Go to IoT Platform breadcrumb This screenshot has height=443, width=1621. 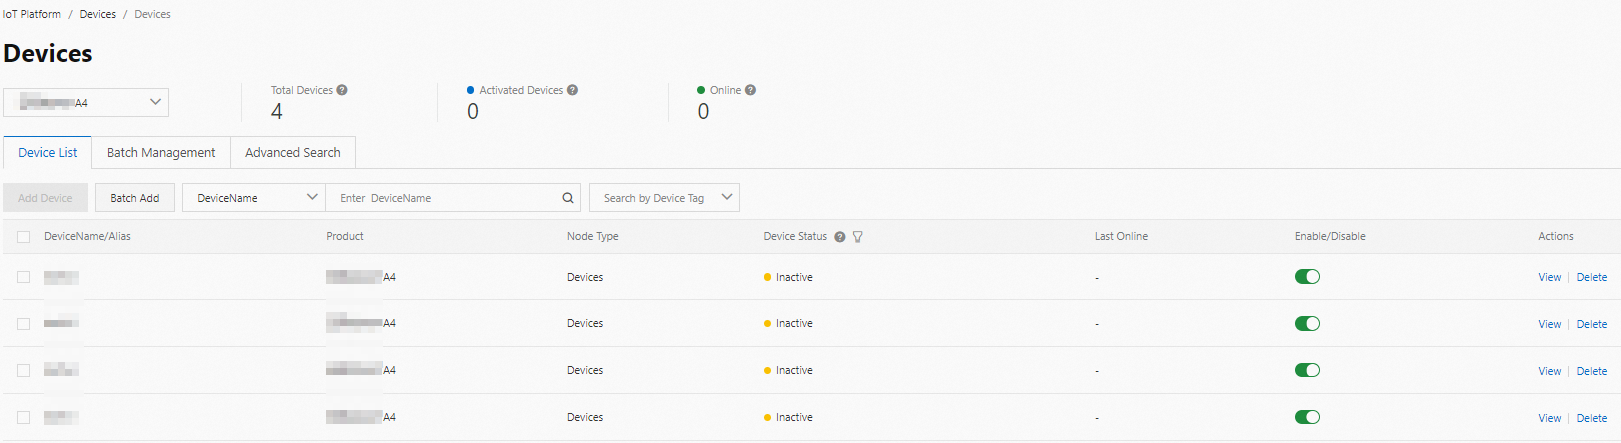pyautogui.click(x=32, y=14)
